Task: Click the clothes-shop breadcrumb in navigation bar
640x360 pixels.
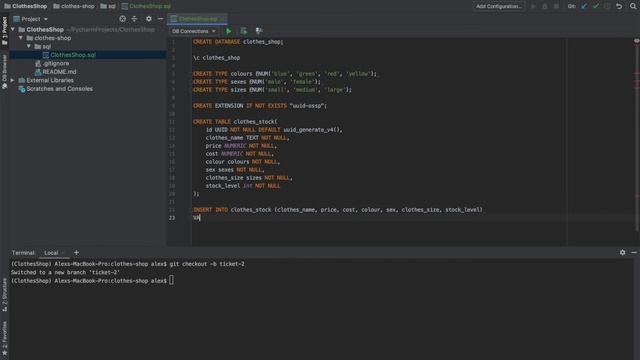Action: (x=74, y=6)
